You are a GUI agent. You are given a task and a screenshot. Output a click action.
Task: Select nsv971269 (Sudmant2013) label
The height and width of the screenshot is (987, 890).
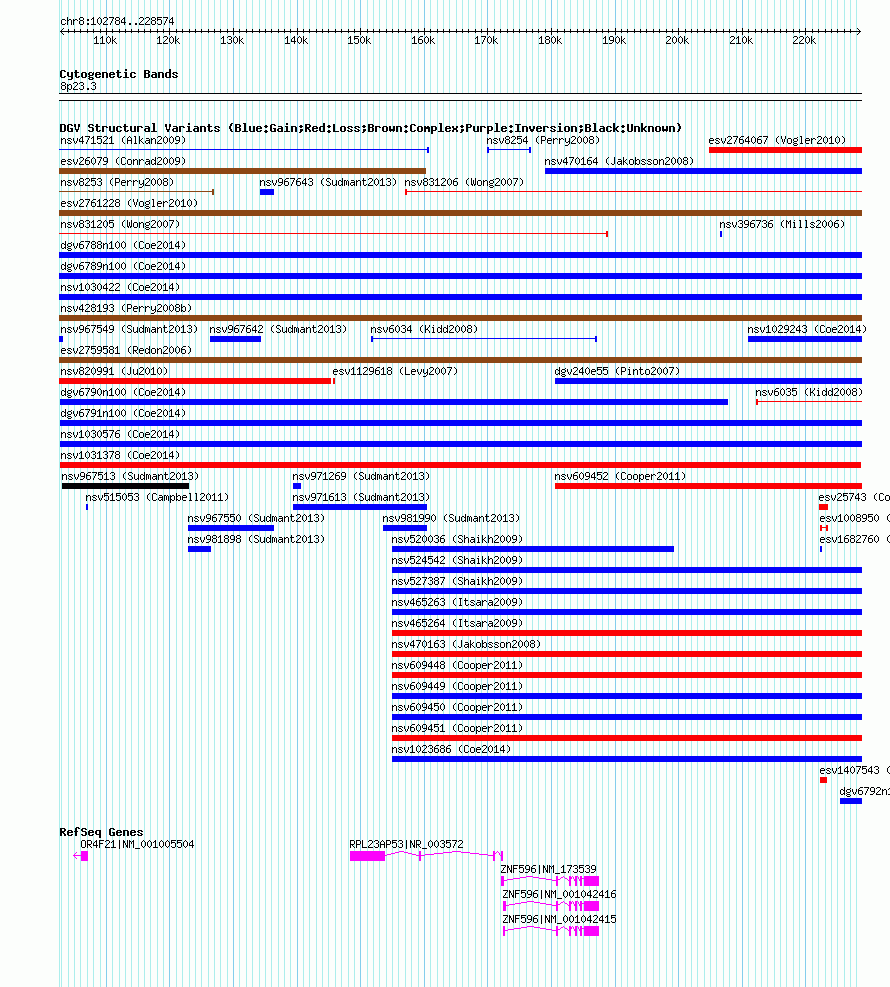point(361,477)
